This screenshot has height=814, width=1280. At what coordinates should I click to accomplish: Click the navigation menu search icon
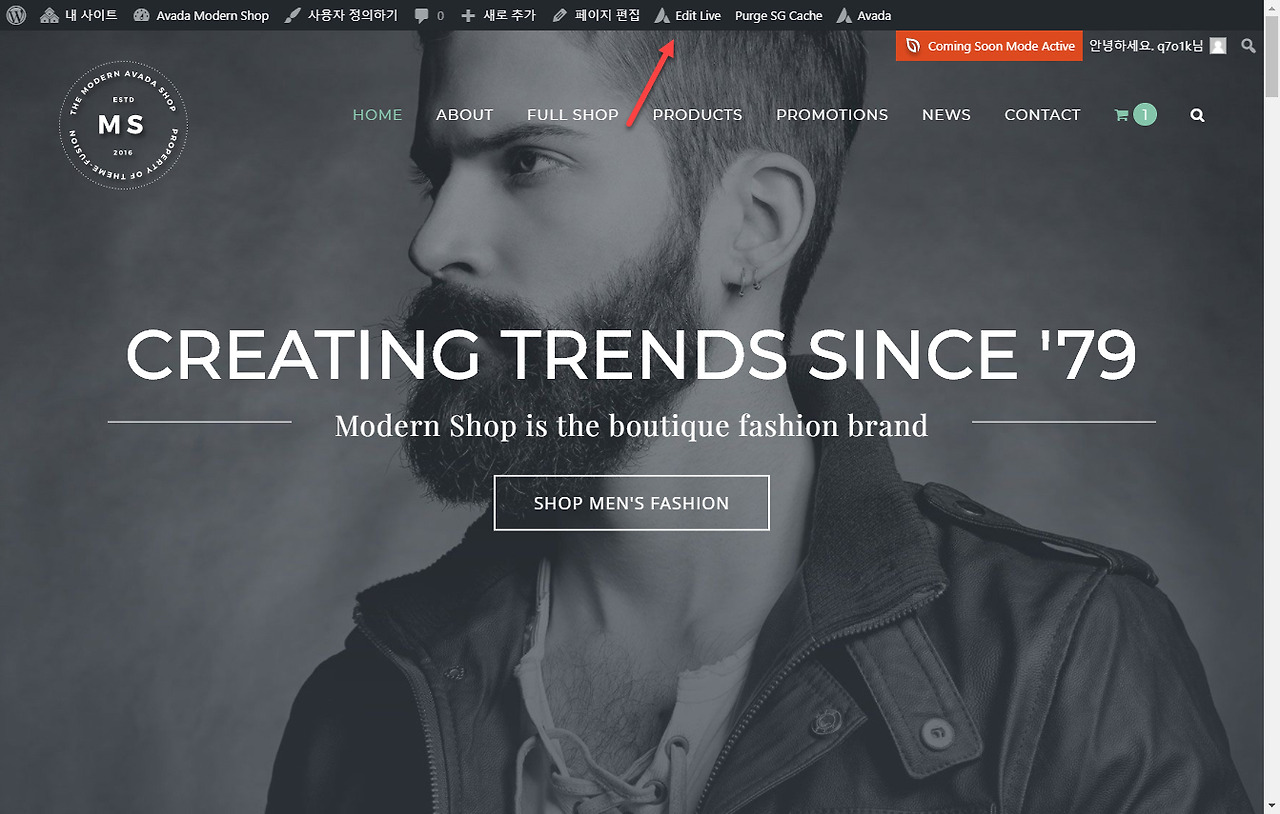click(x=1198, y=115)
